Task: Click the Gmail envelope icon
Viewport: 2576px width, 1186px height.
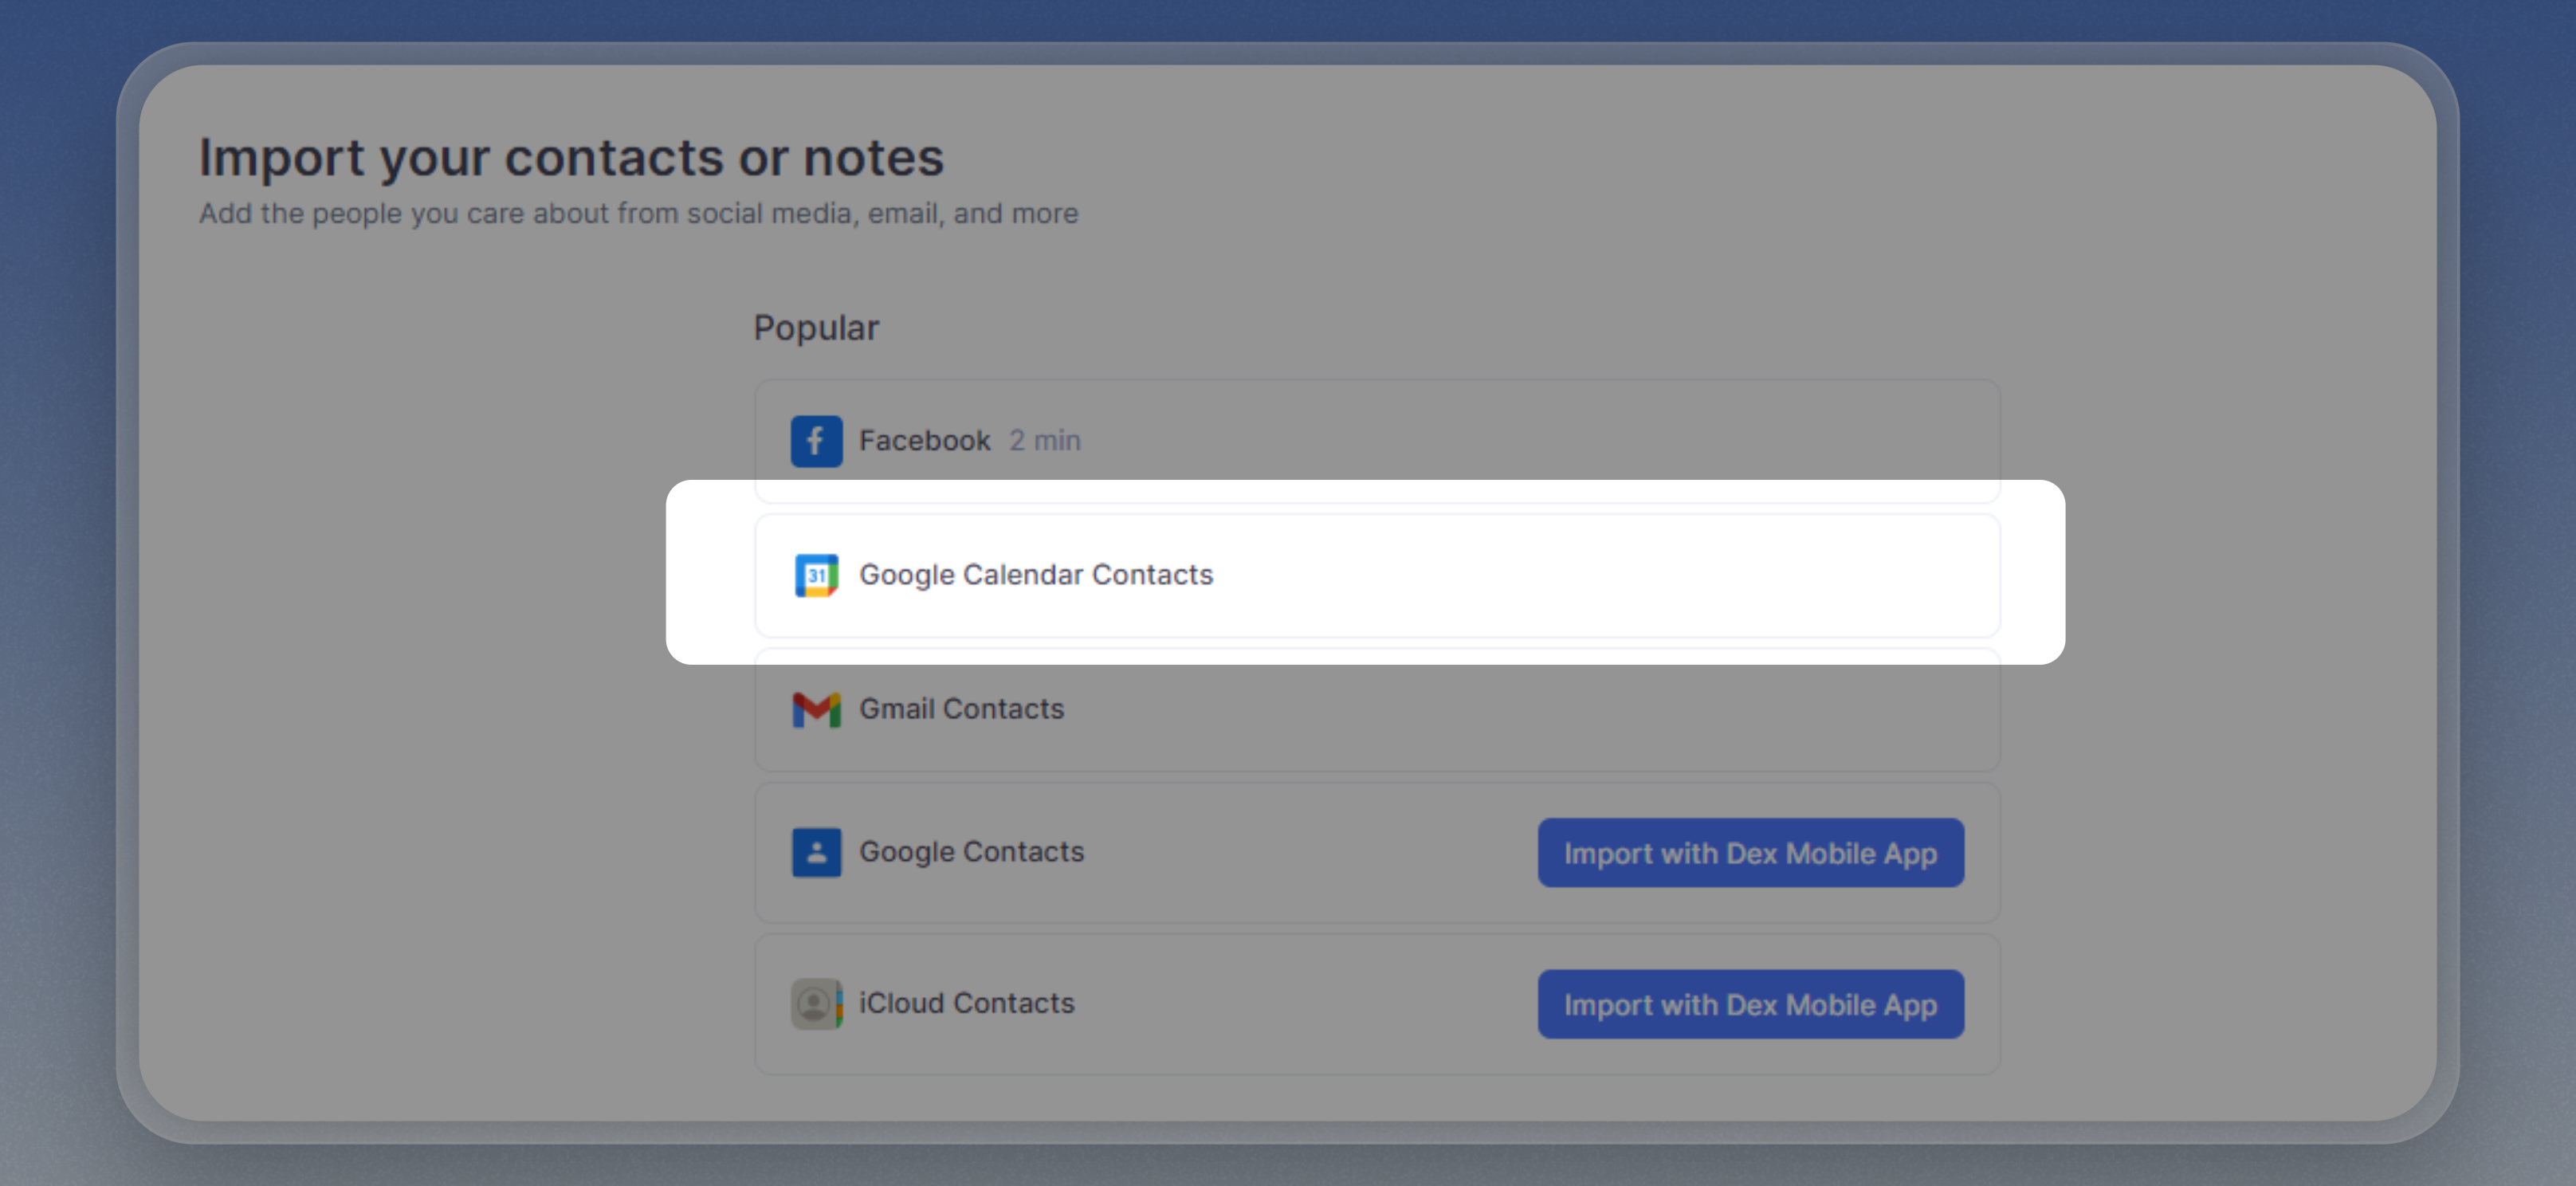Action: (816, 709)
